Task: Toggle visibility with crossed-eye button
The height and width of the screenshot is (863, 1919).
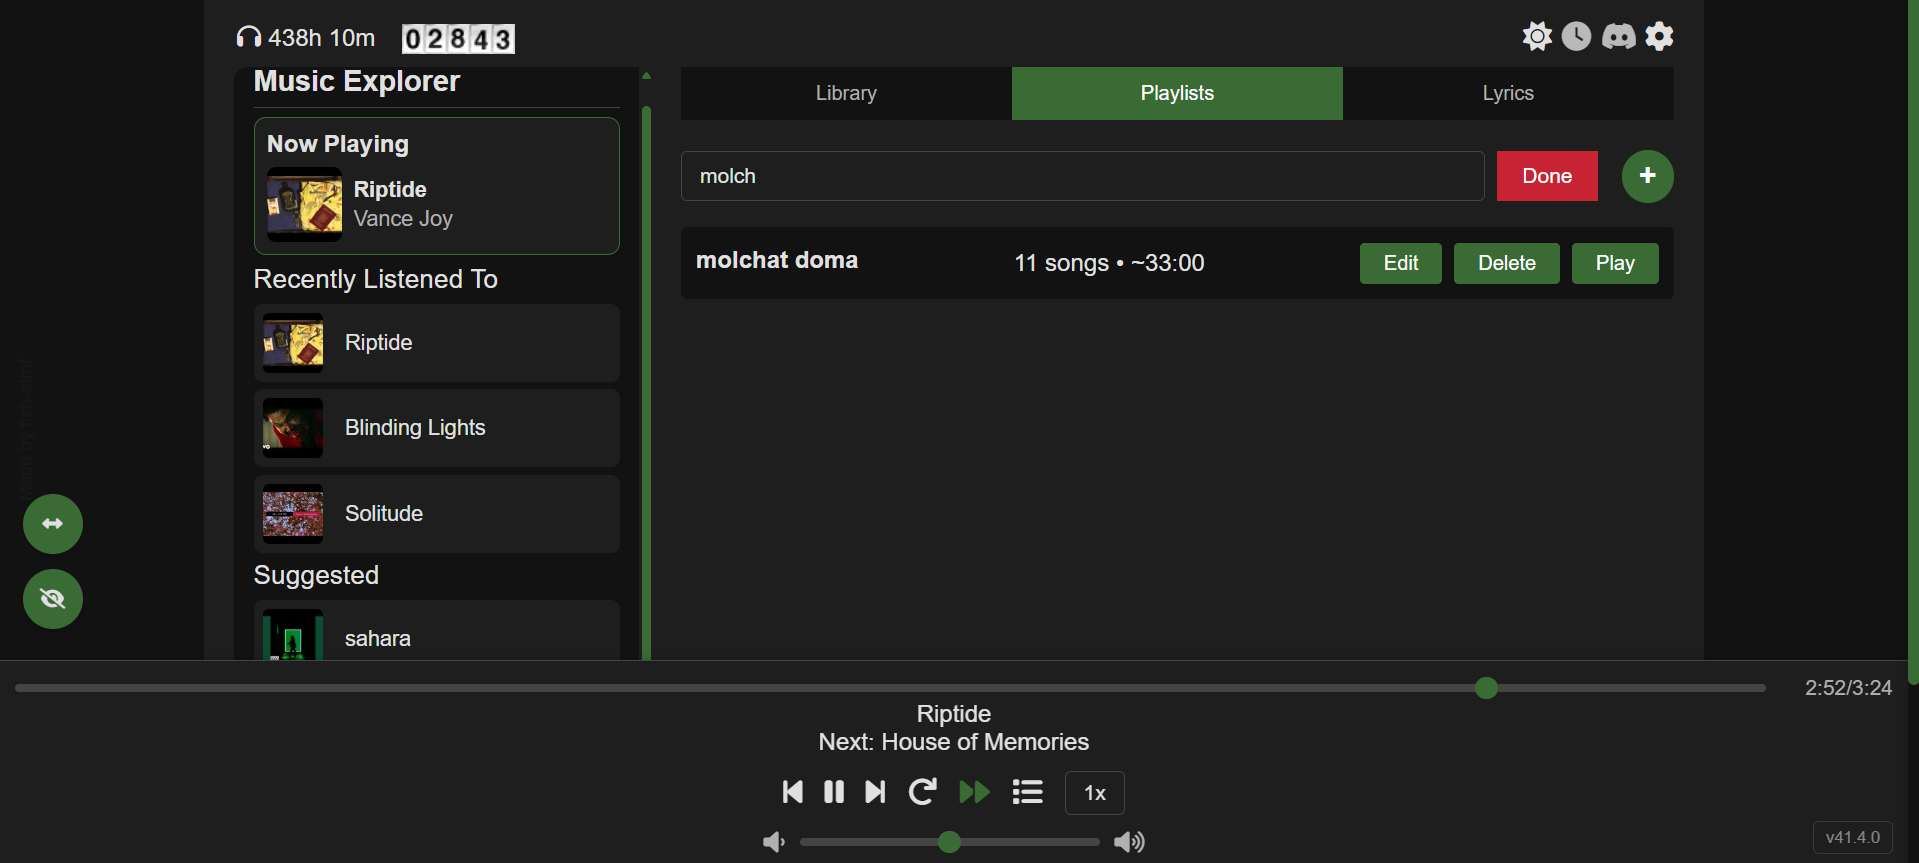Action: coord(53,599)
